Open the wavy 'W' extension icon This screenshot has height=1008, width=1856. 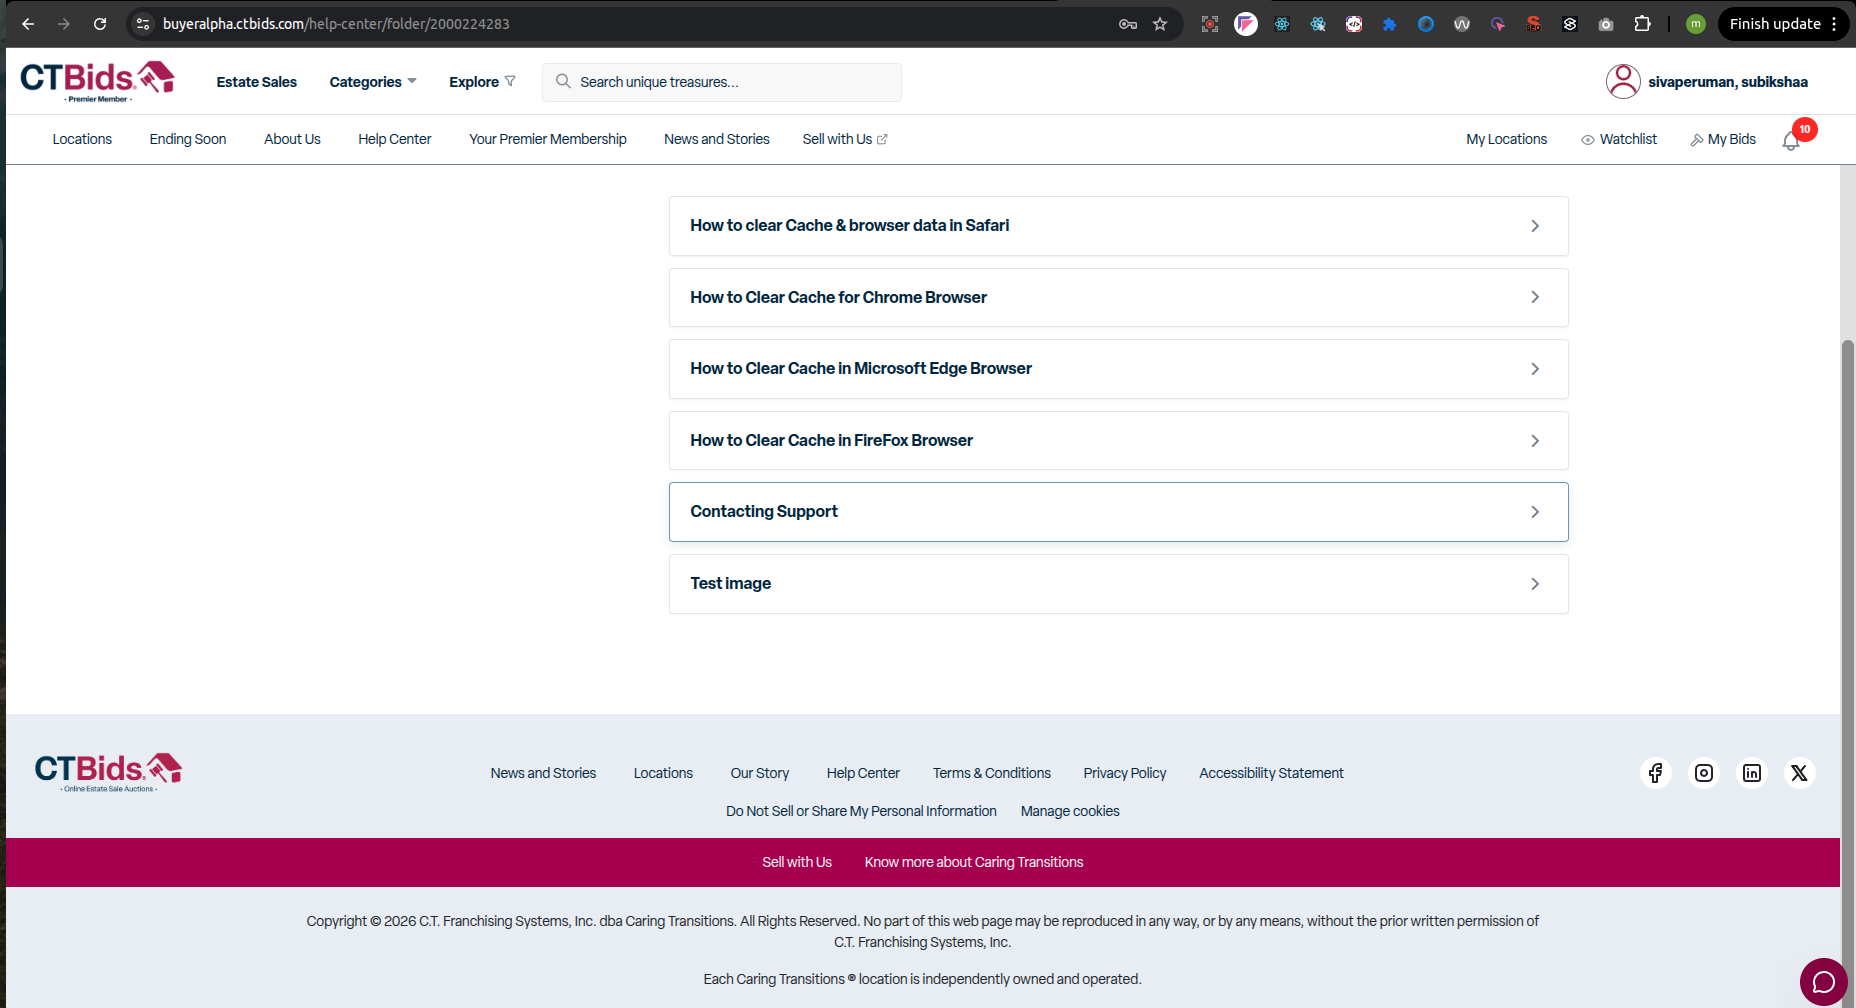tap(1462, 24)
